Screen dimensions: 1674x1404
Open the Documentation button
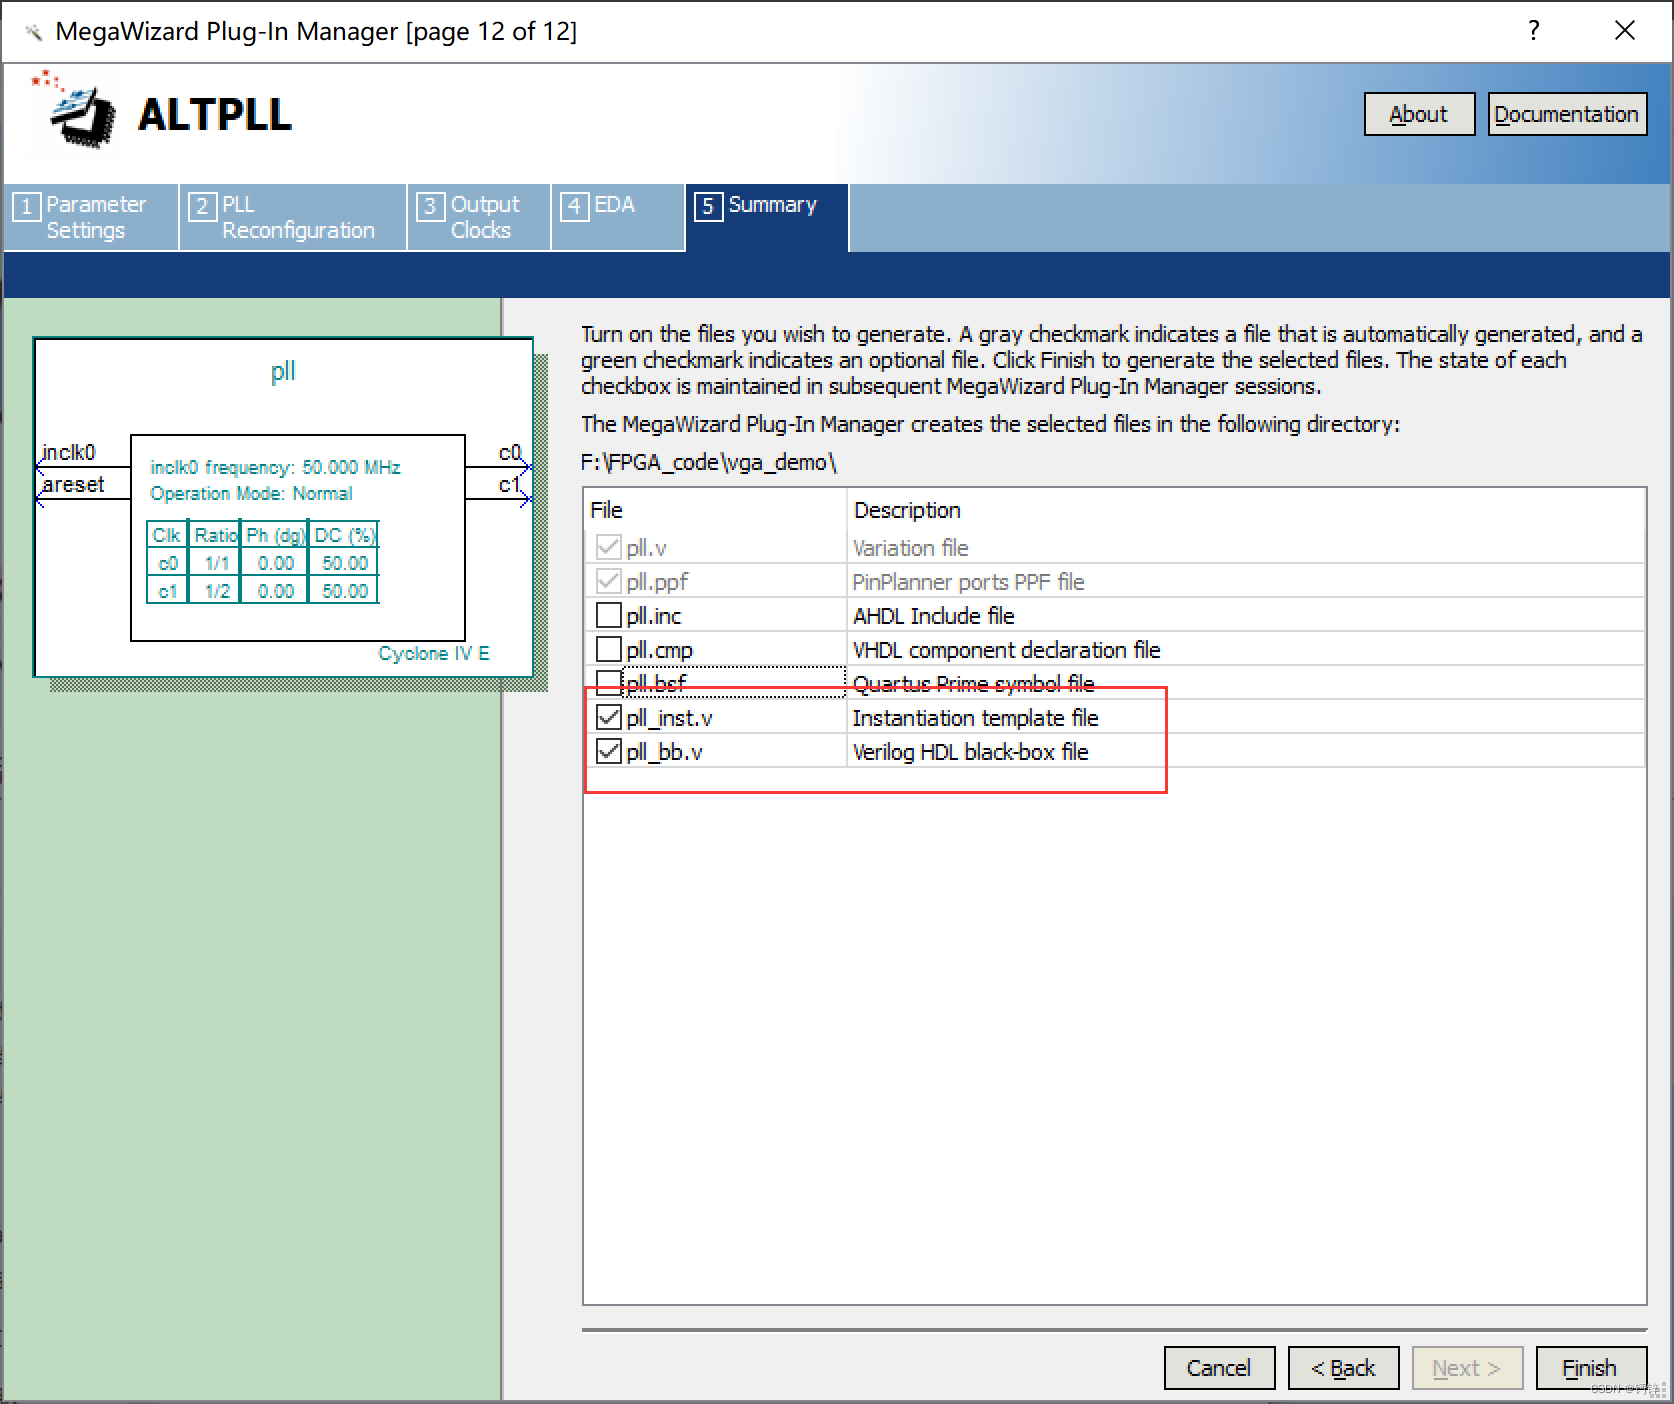coord(1567,114)
